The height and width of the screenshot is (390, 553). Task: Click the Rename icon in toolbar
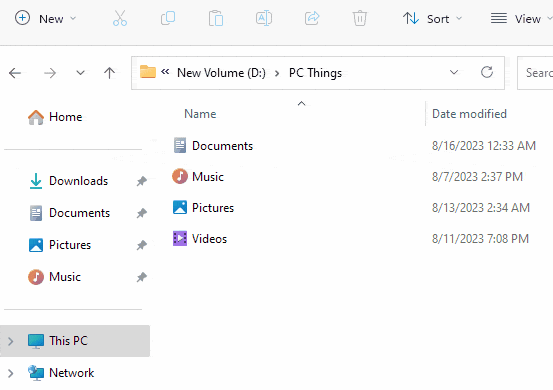(264, 18)
